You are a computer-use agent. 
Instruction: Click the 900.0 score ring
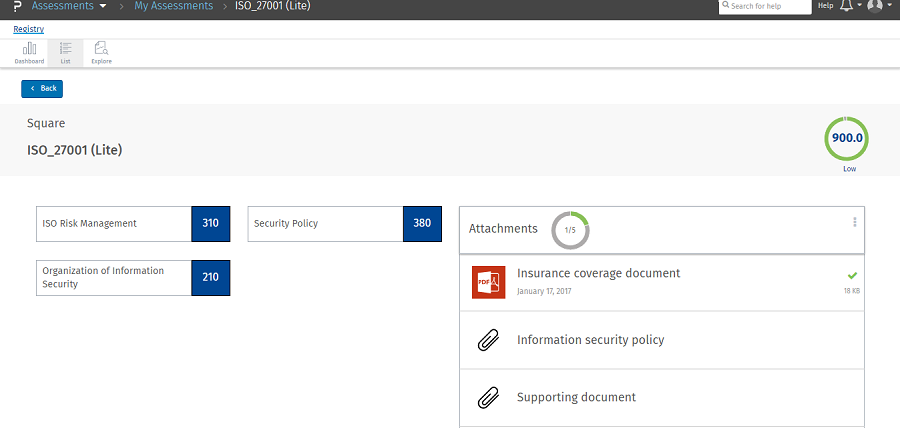(847, 139)
